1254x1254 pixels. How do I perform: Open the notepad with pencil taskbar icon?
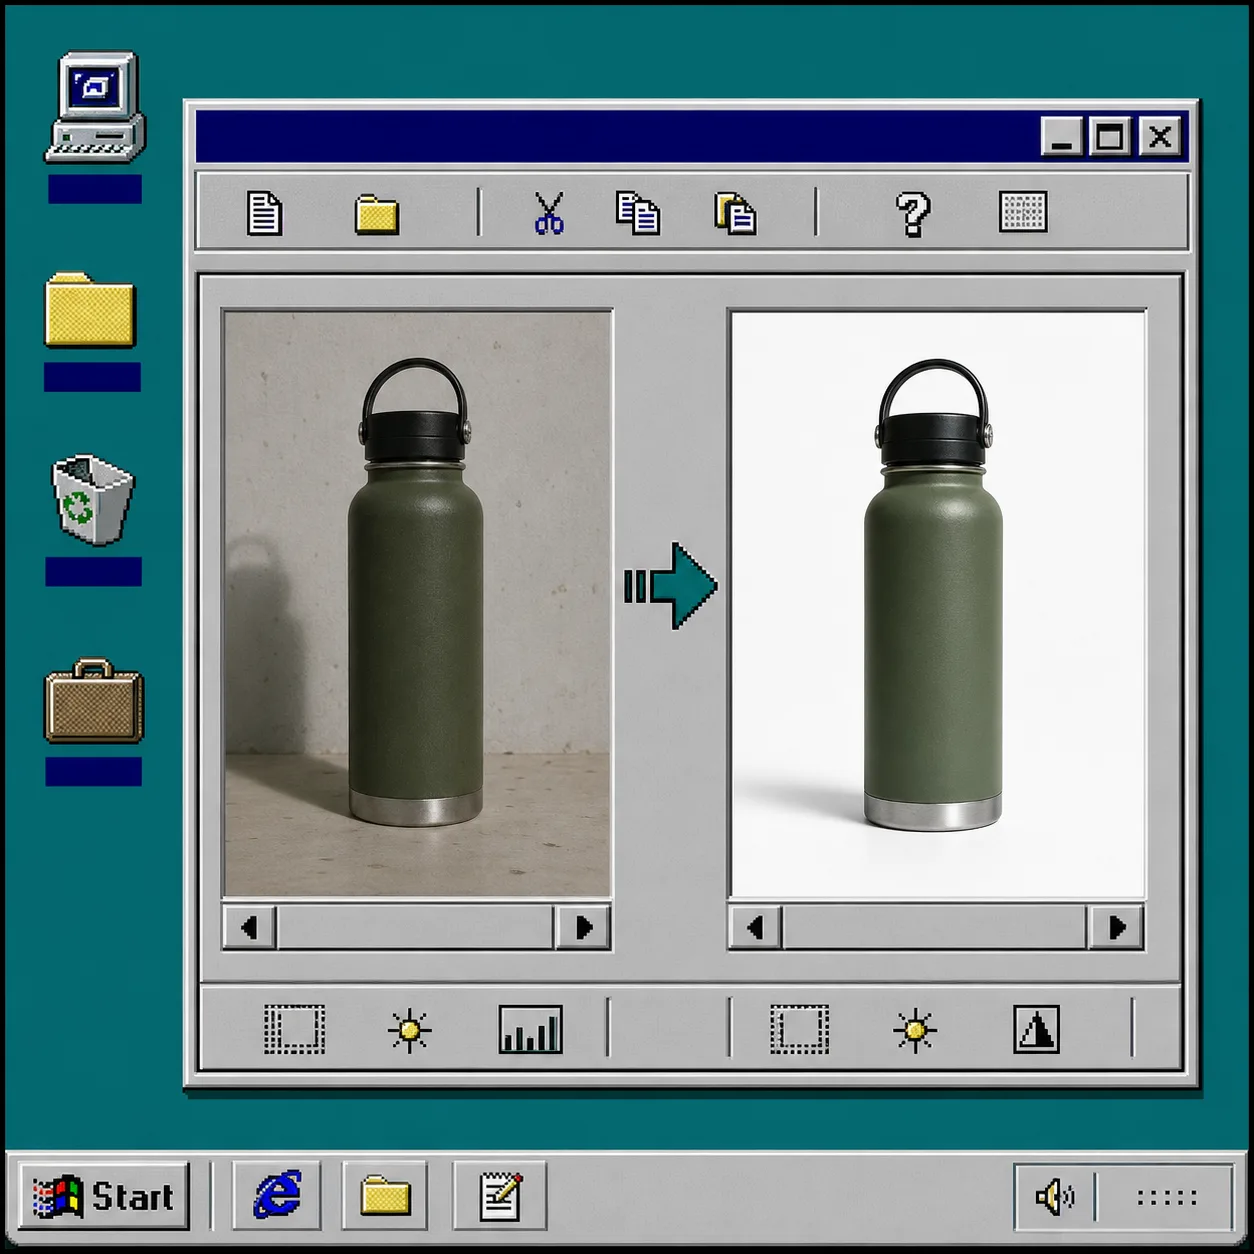pos(500,1195)
